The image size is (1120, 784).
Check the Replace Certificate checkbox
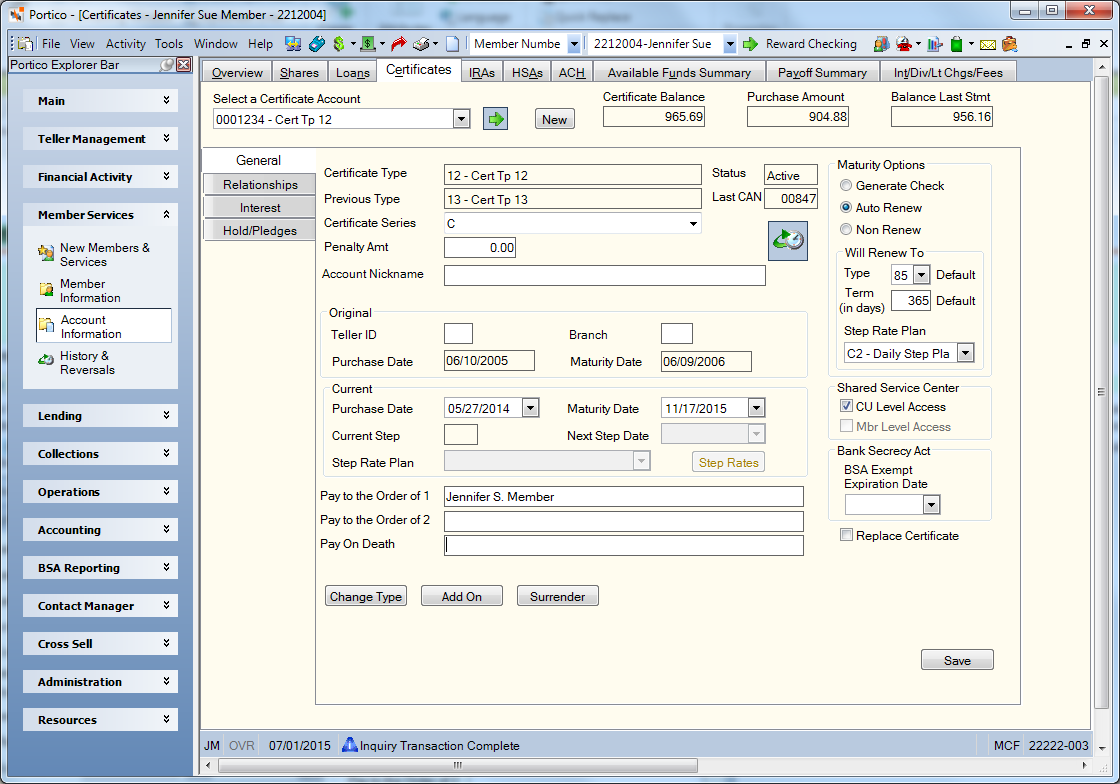tap(846, 535)
